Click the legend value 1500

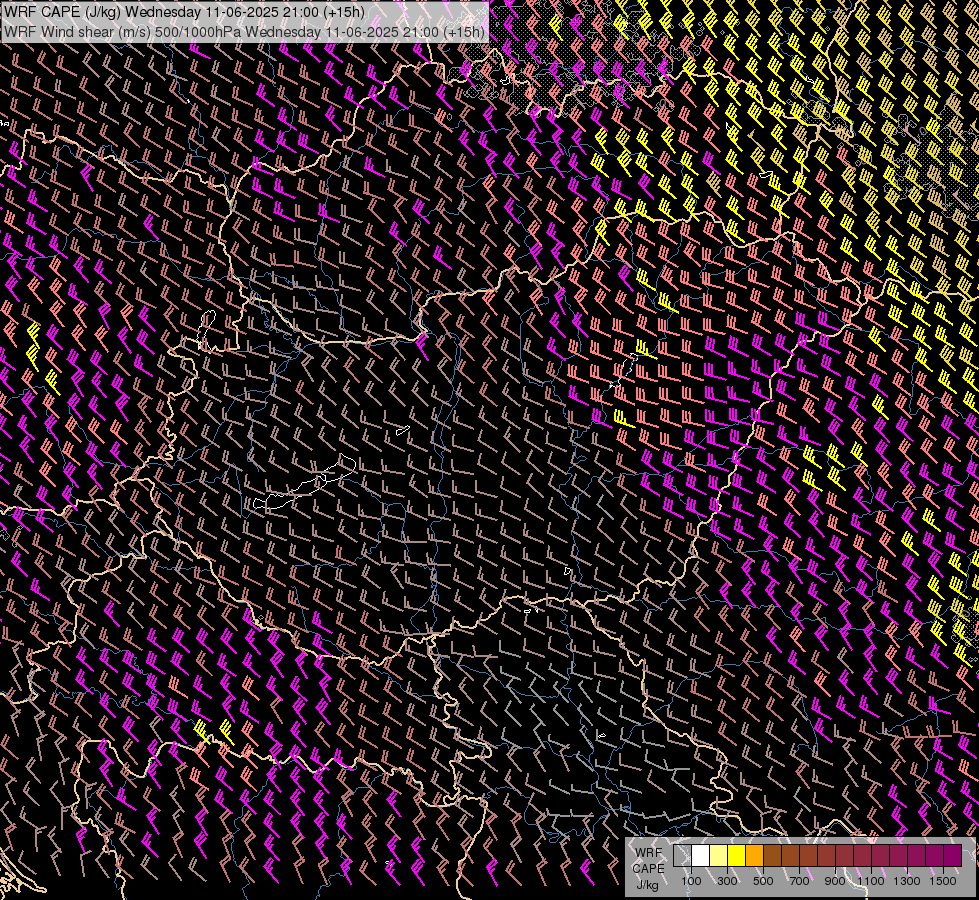pyautogui.click(x=943, y=881)
